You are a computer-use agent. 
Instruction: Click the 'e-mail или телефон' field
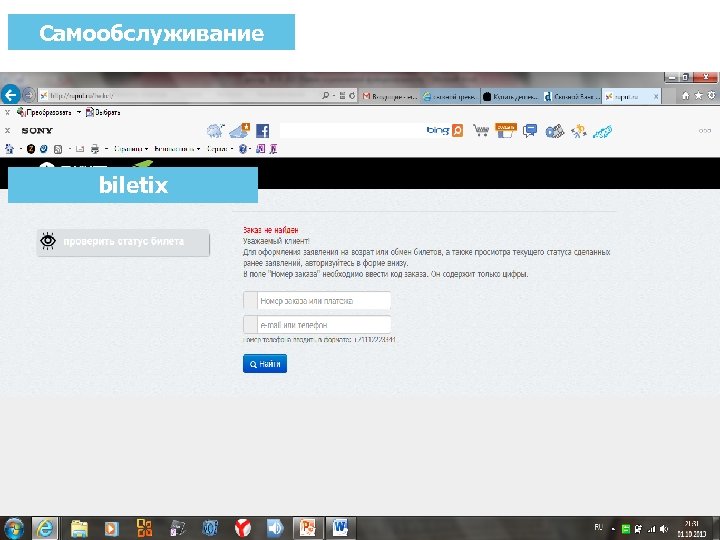(317, 325)
